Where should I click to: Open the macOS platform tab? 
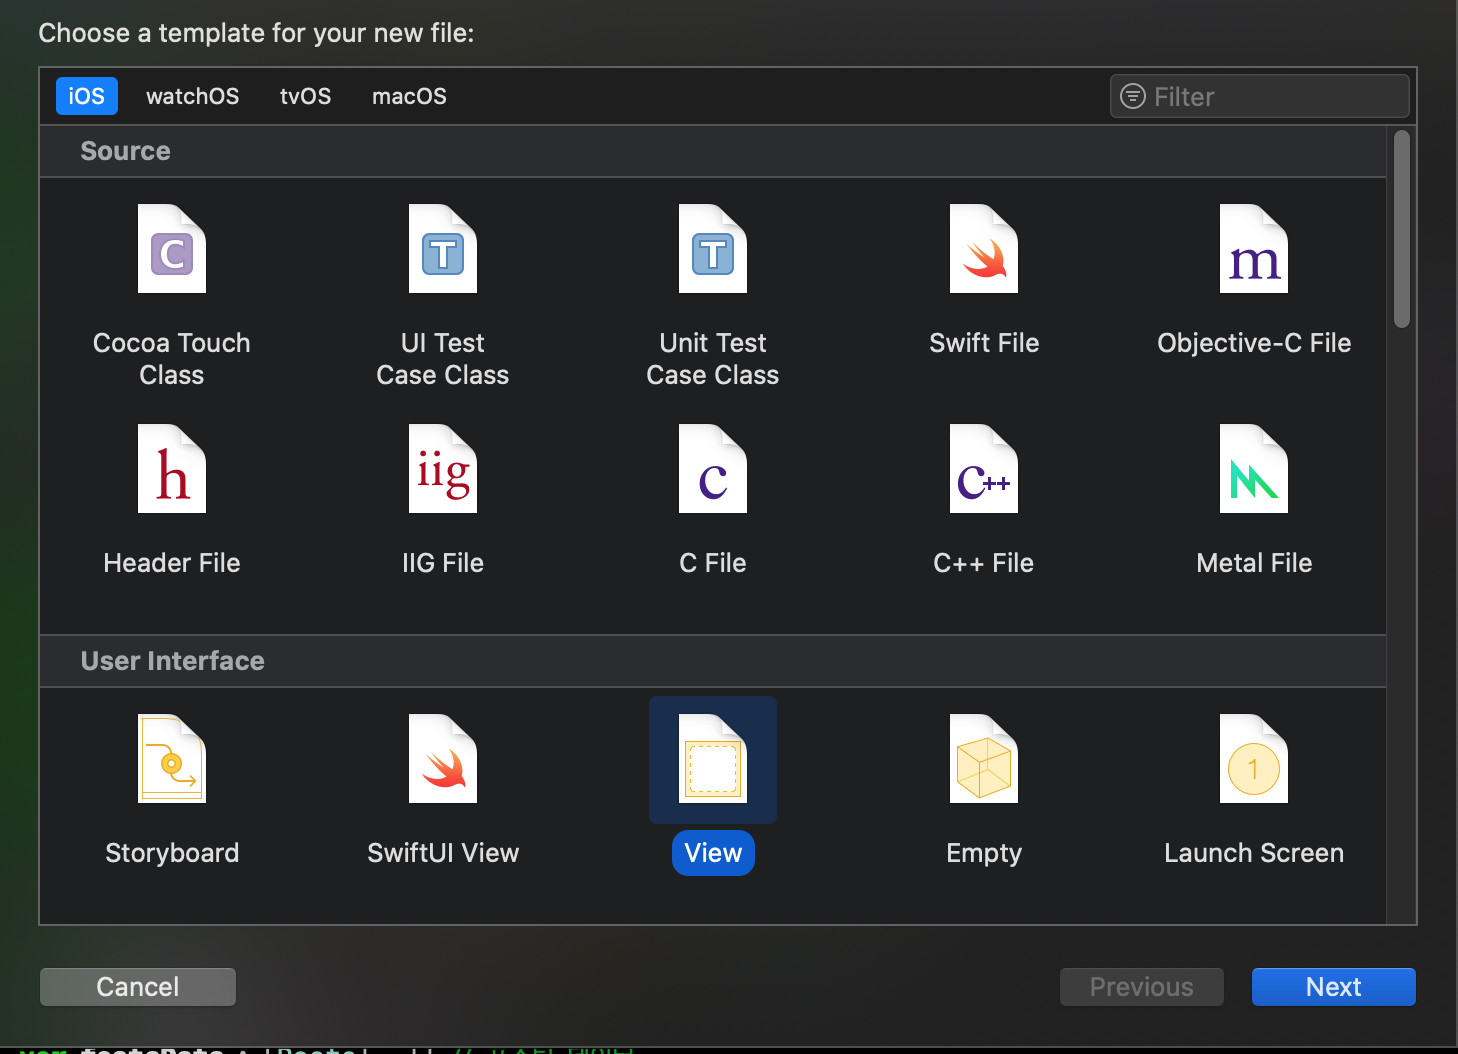(409, 96)
